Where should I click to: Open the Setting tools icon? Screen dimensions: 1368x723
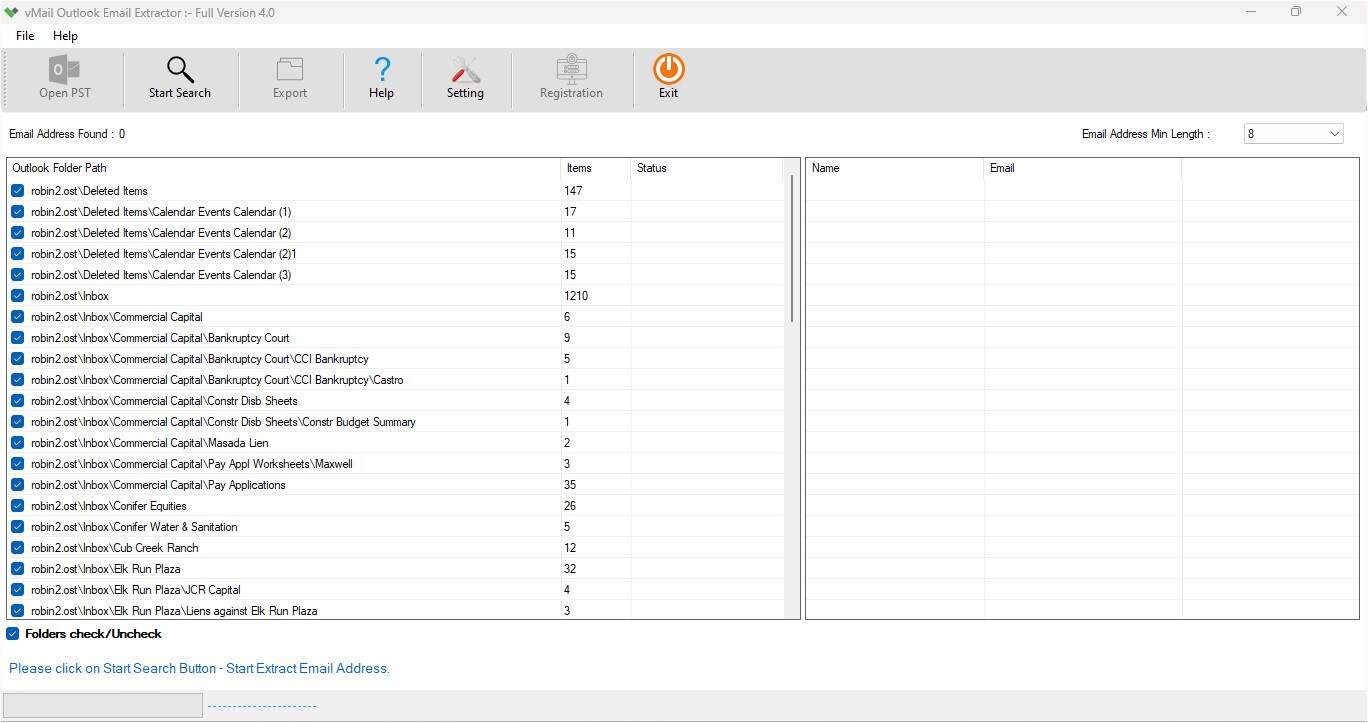click(x=465, y=69)
